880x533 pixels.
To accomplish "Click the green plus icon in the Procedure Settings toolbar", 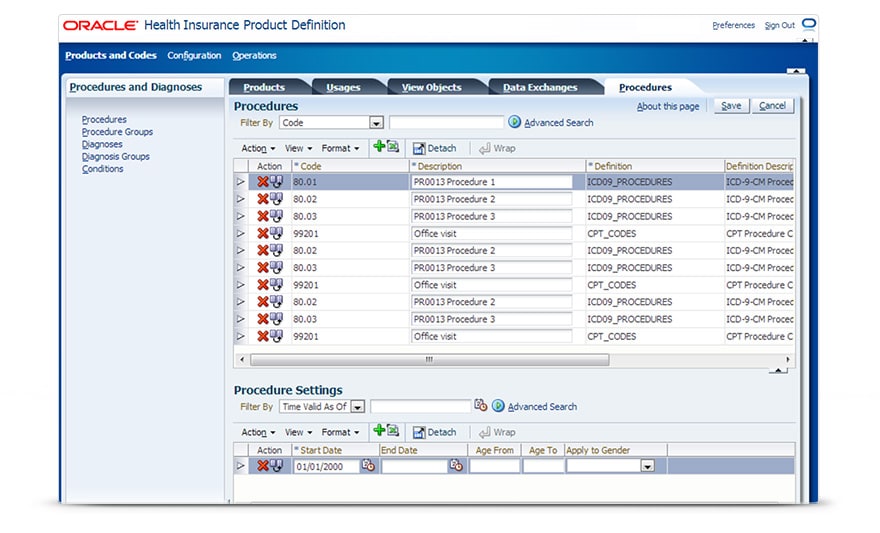I will tap(379, 431).
